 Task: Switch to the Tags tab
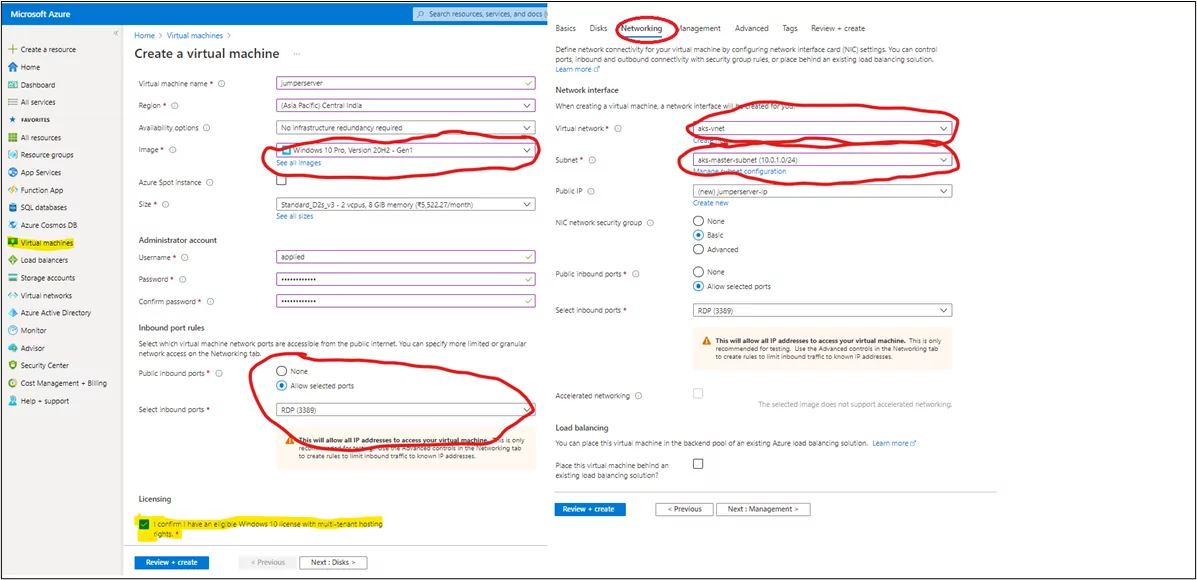(x=790, y=28)
